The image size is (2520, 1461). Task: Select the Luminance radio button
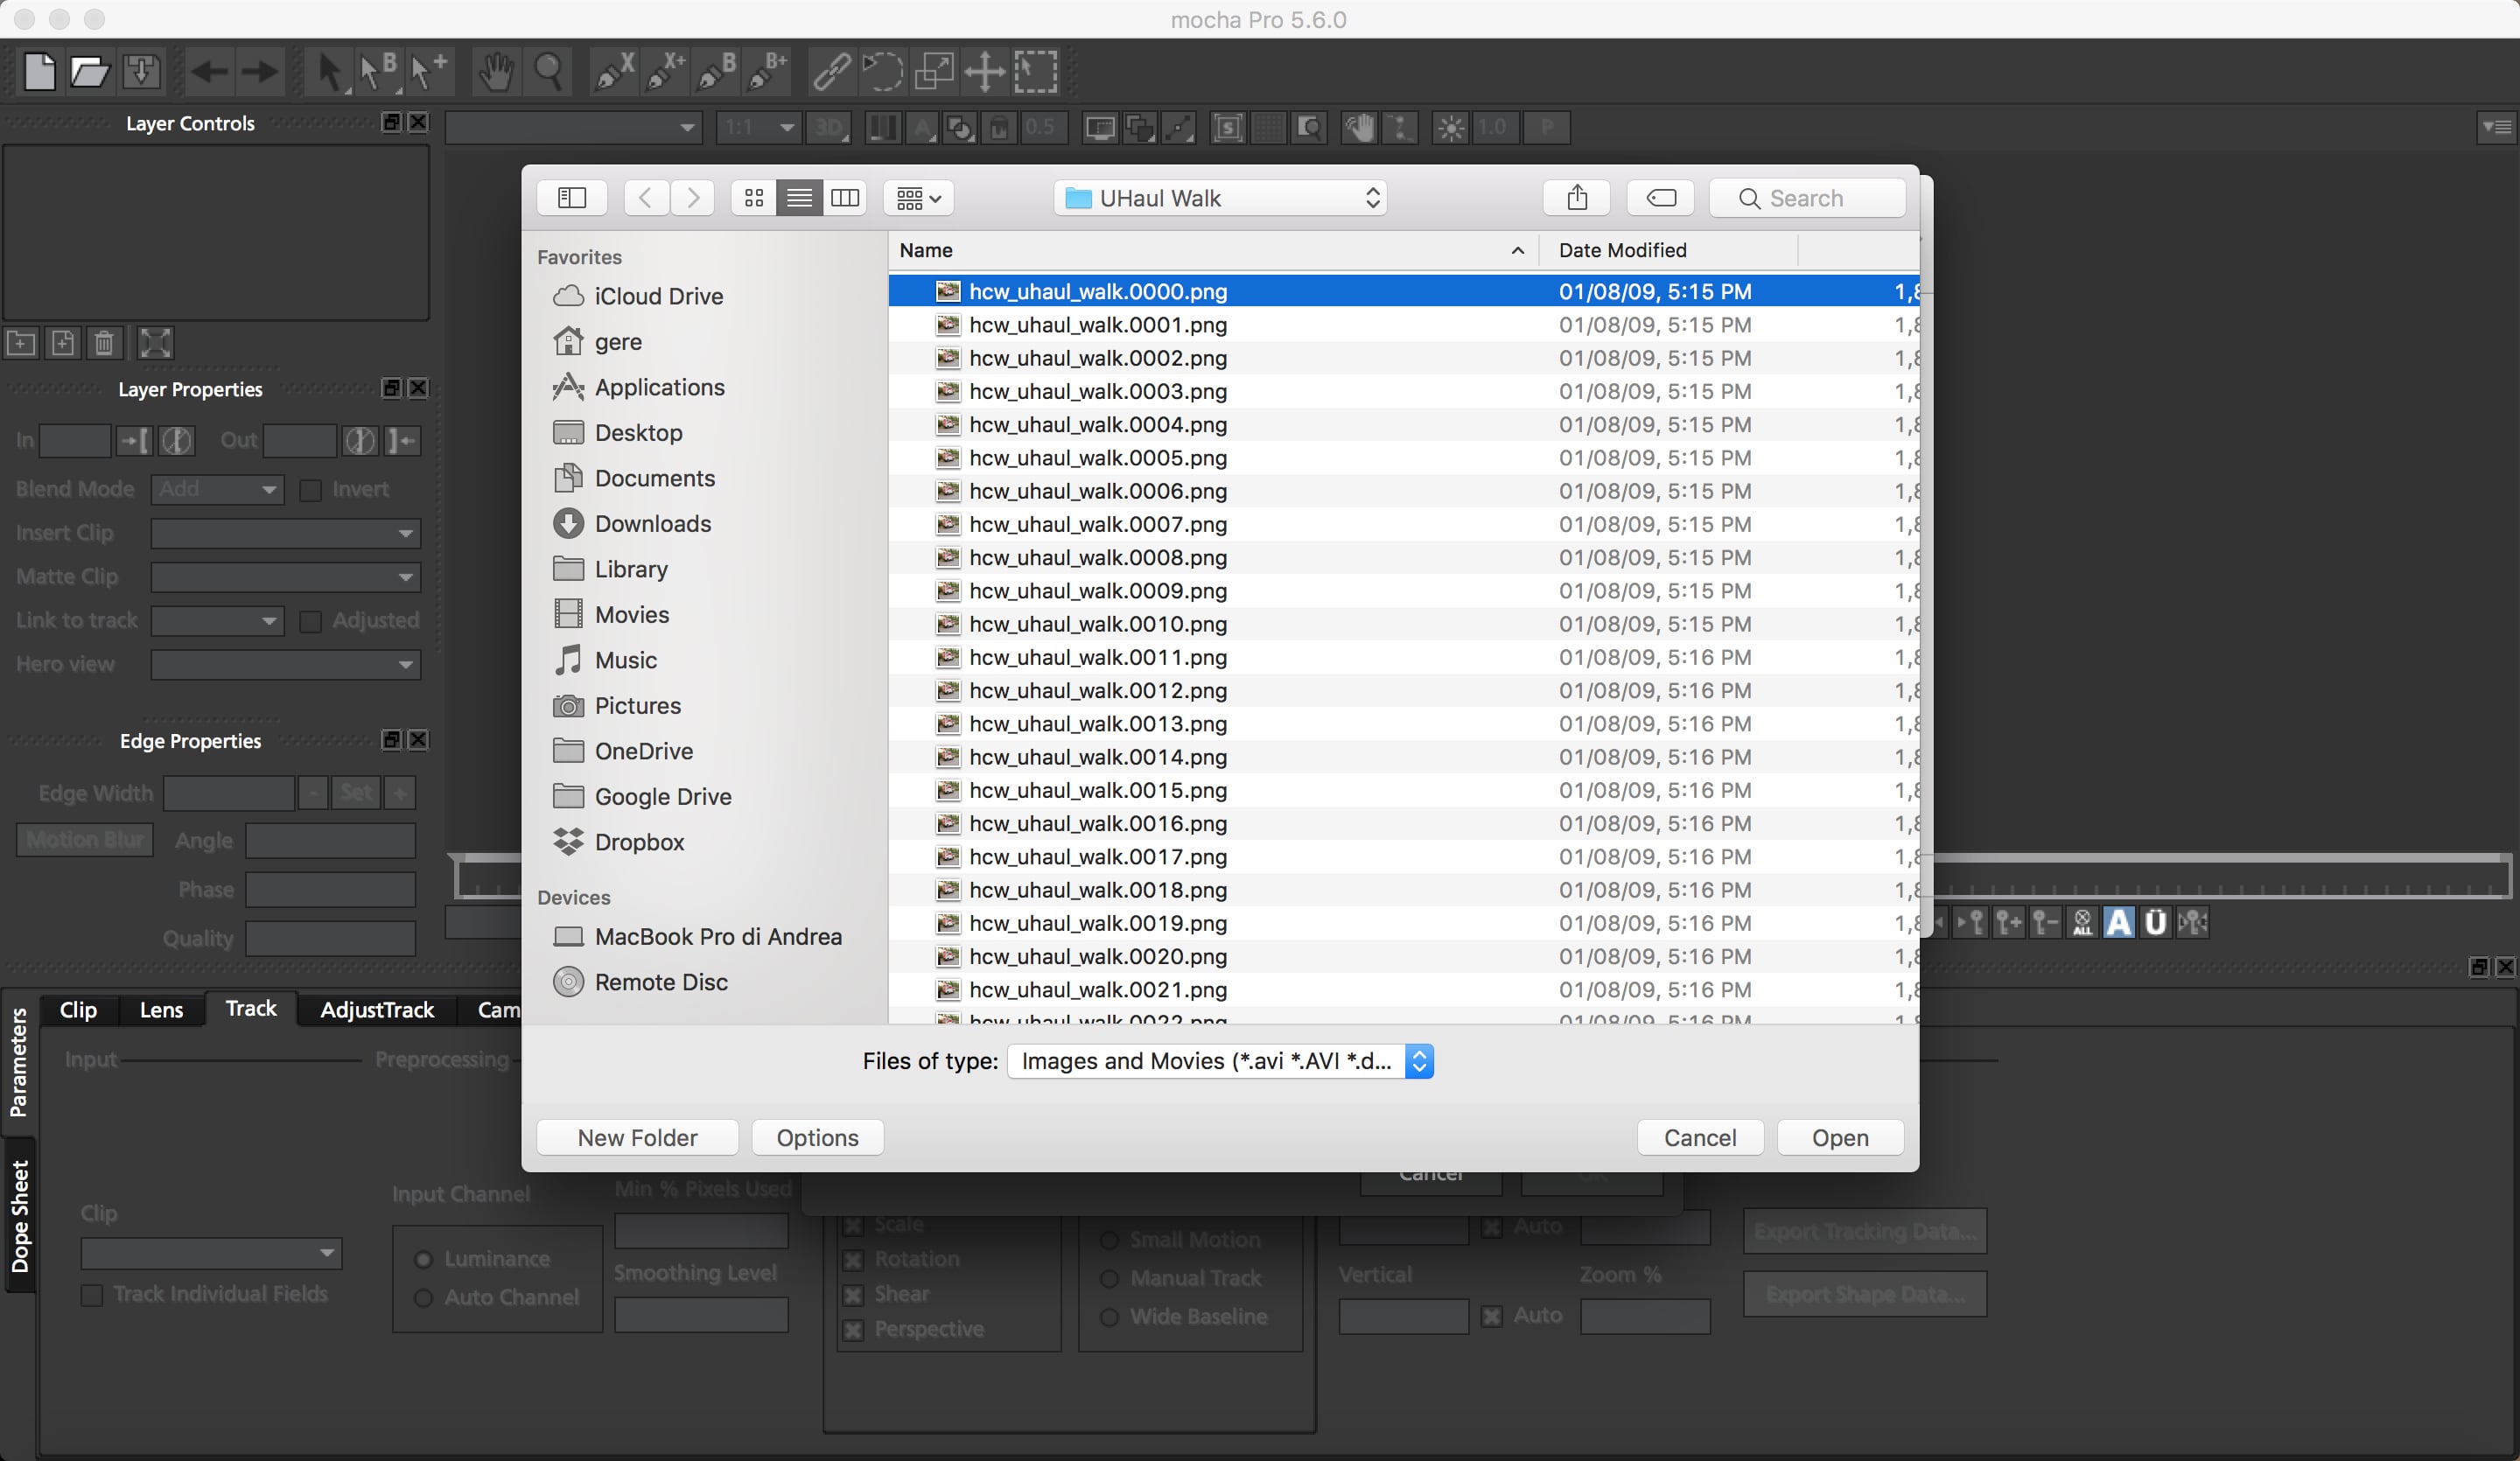click(x=423, y=1259)
